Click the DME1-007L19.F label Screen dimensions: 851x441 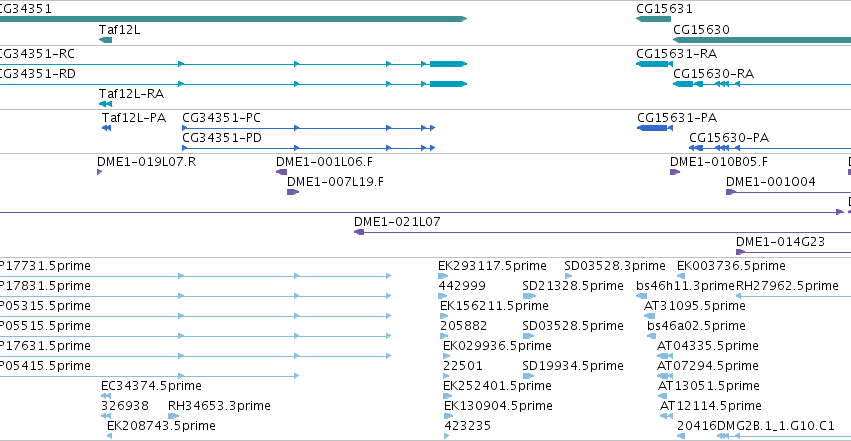[335, 182]
